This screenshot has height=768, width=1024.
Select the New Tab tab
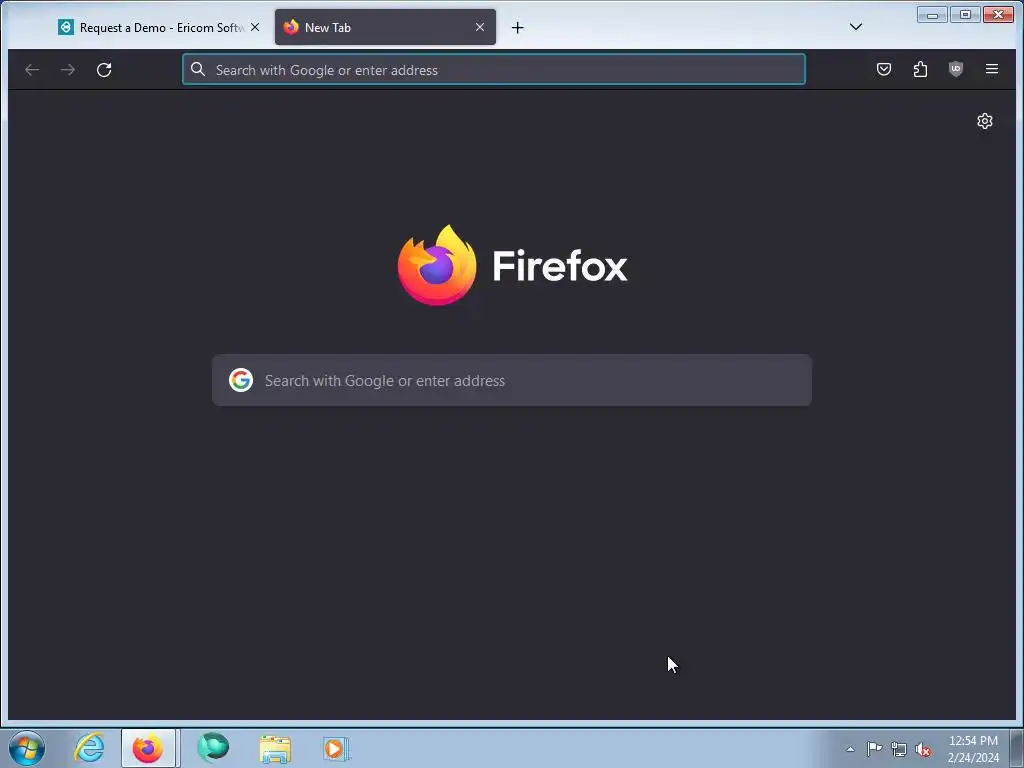coord(385,27)
